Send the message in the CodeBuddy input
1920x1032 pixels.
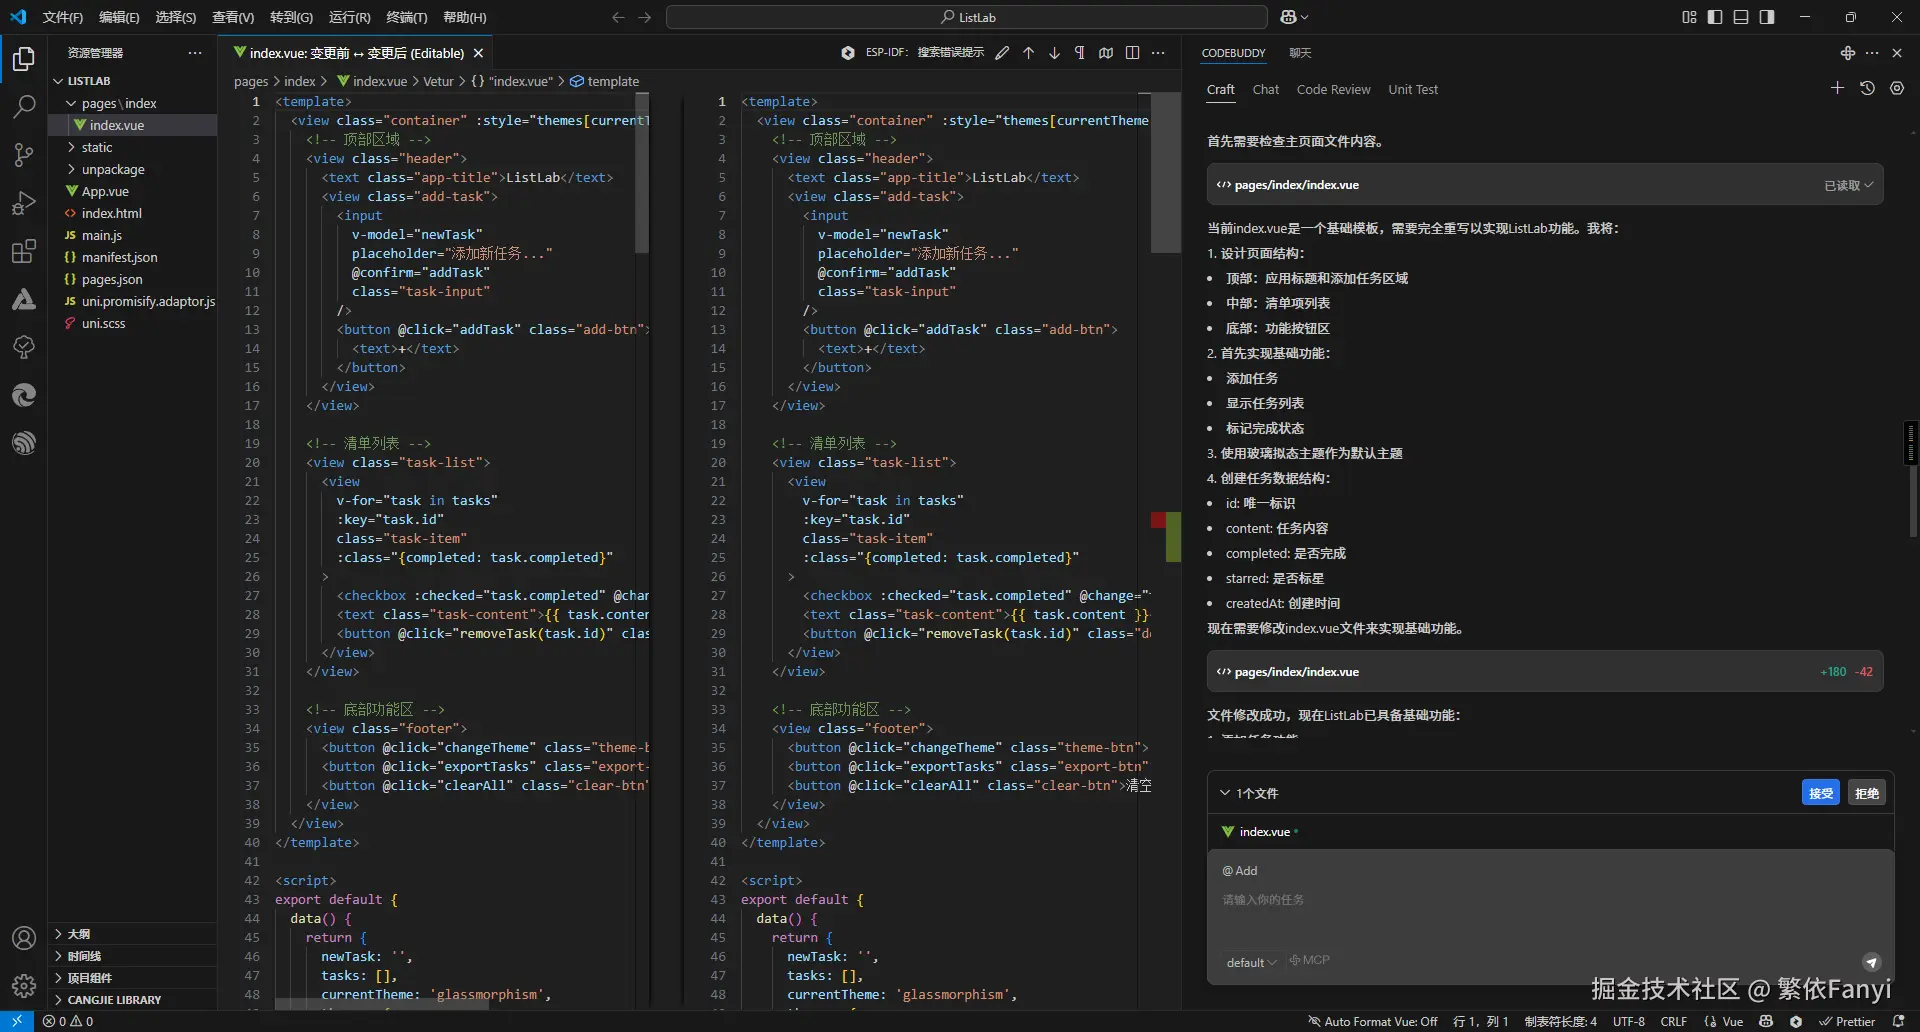click(1871, 962)
